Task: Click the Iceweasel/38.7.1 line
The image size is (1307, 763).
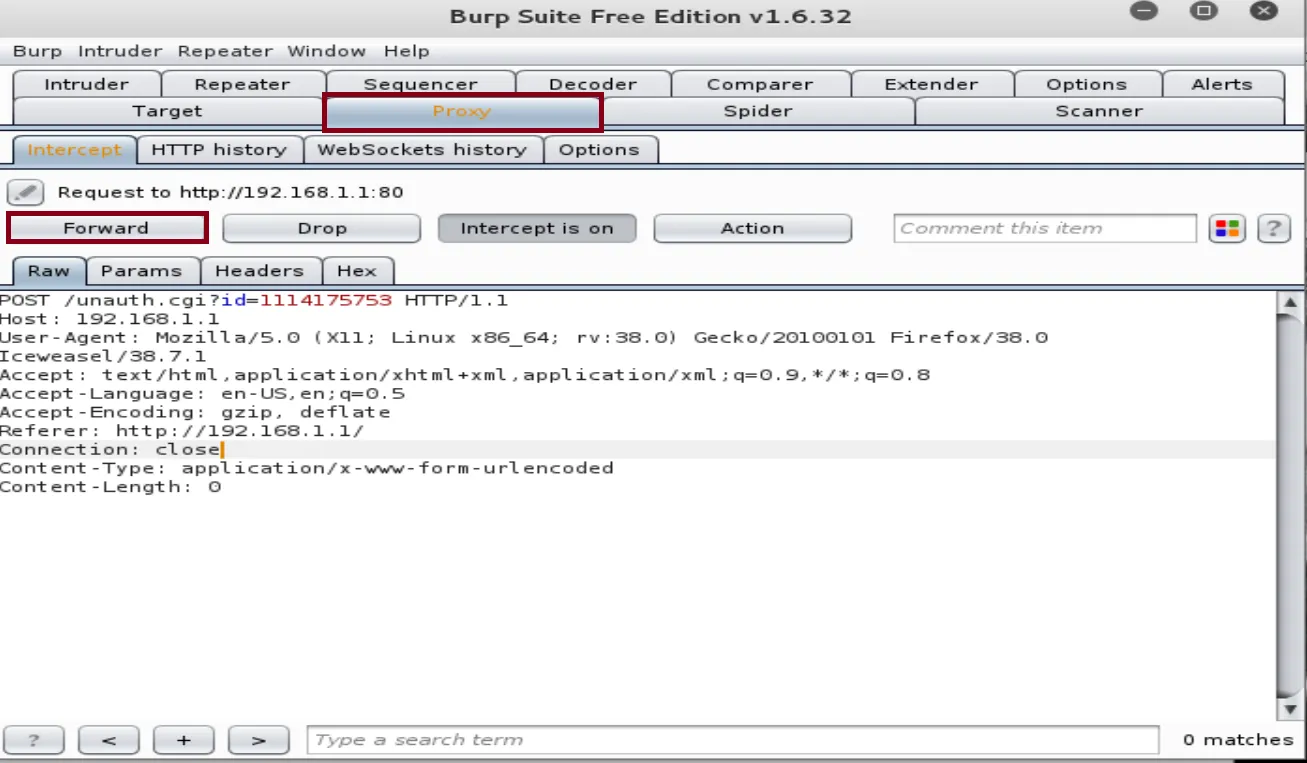Action: tap(104, 356)
